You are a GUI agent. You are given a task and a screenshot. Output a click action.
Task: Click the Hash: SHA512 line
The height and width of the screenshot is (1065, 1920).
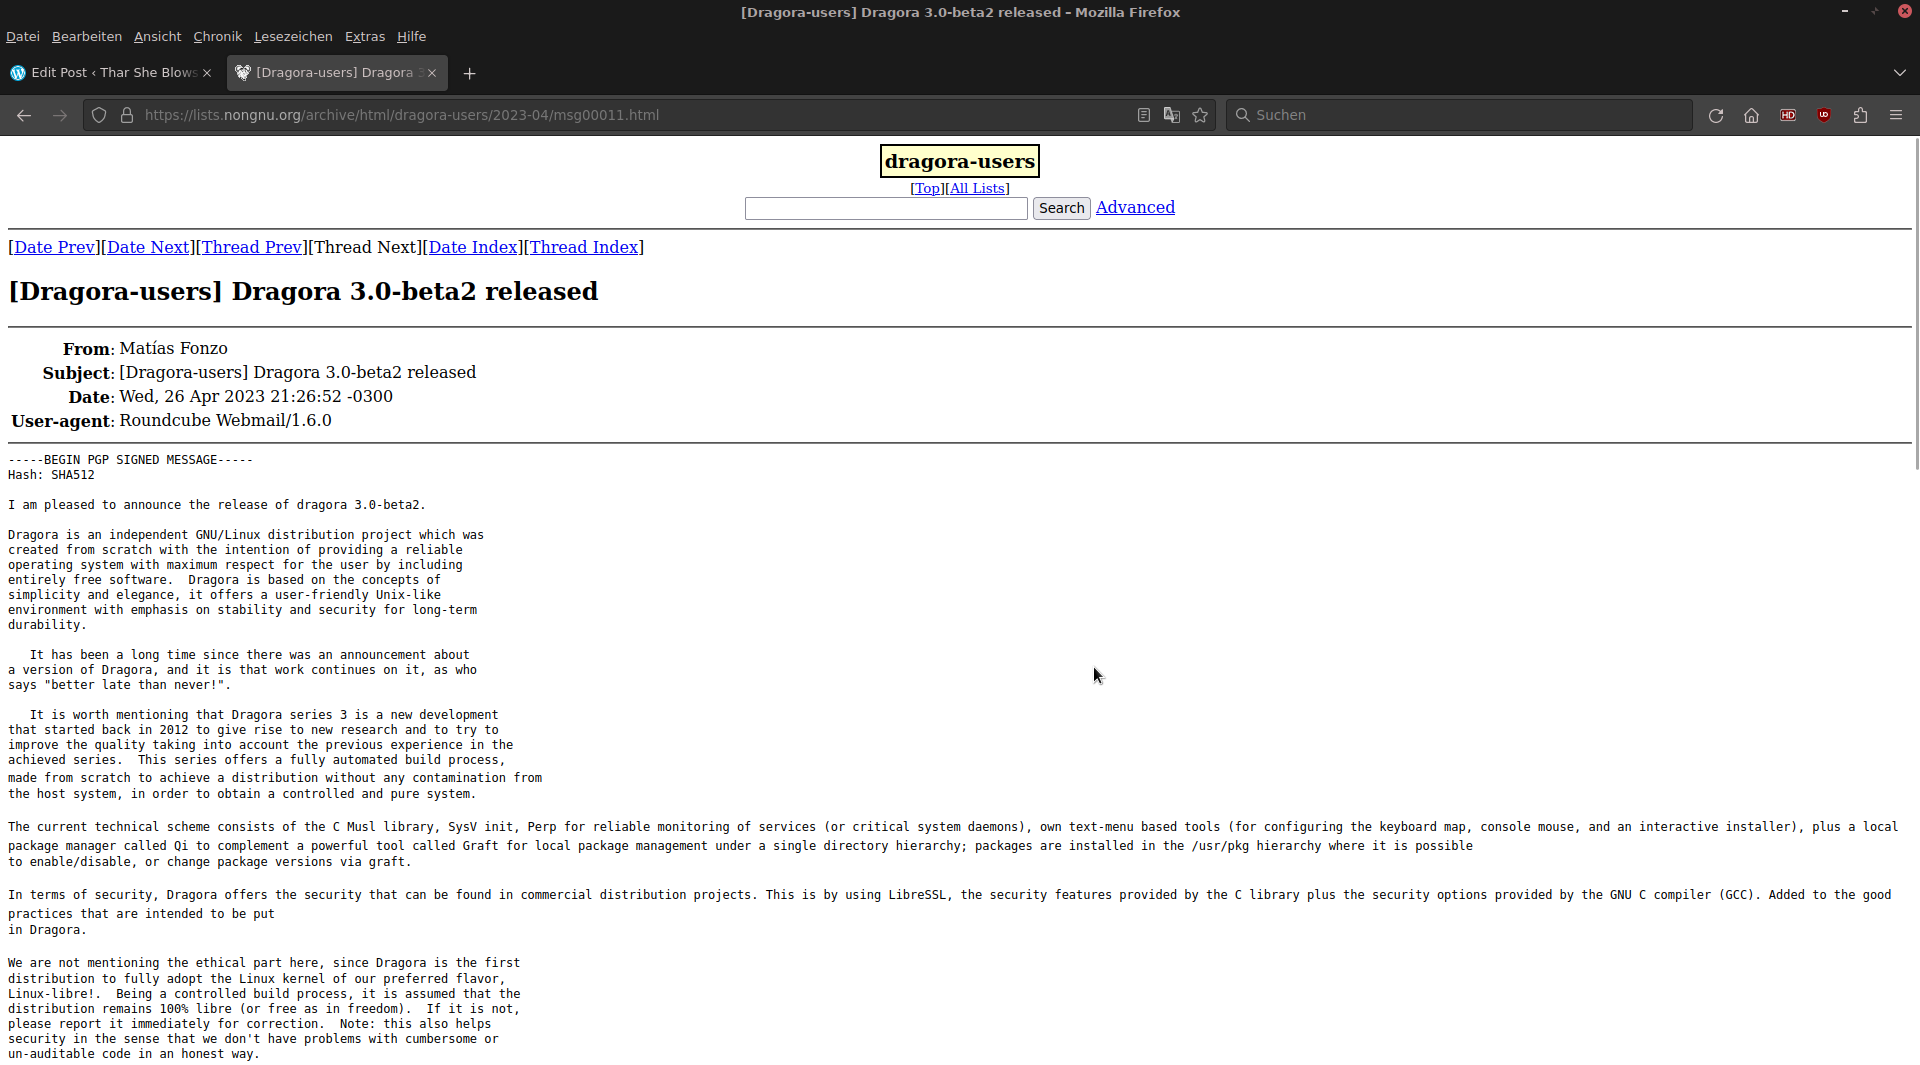click(51, 475)
